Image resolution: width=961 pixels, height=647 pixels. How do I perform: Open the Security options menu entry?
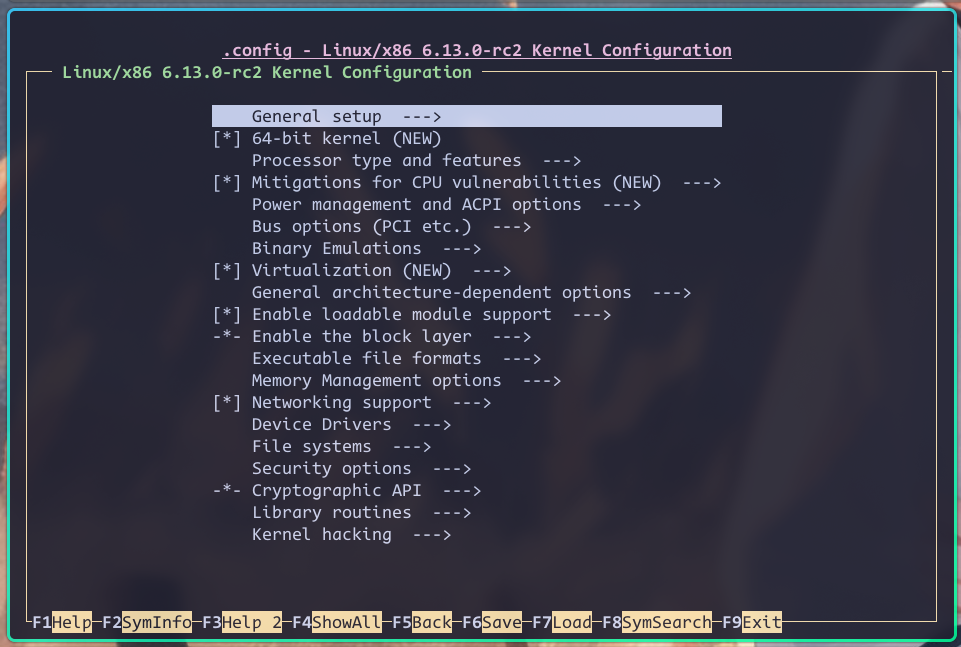pyautogui.click(x=331, y=469)
